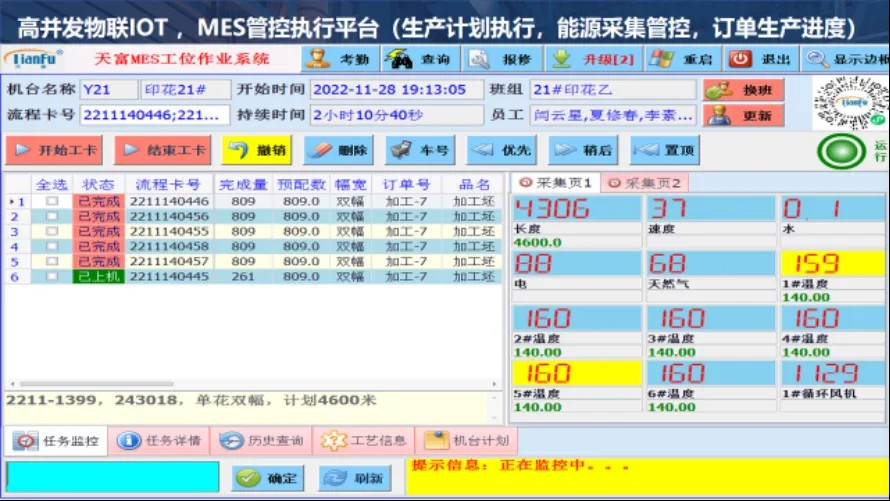Tick the checkbox for row 1 (2211140446)
The image size is (890, 501).
click(51, 201)
